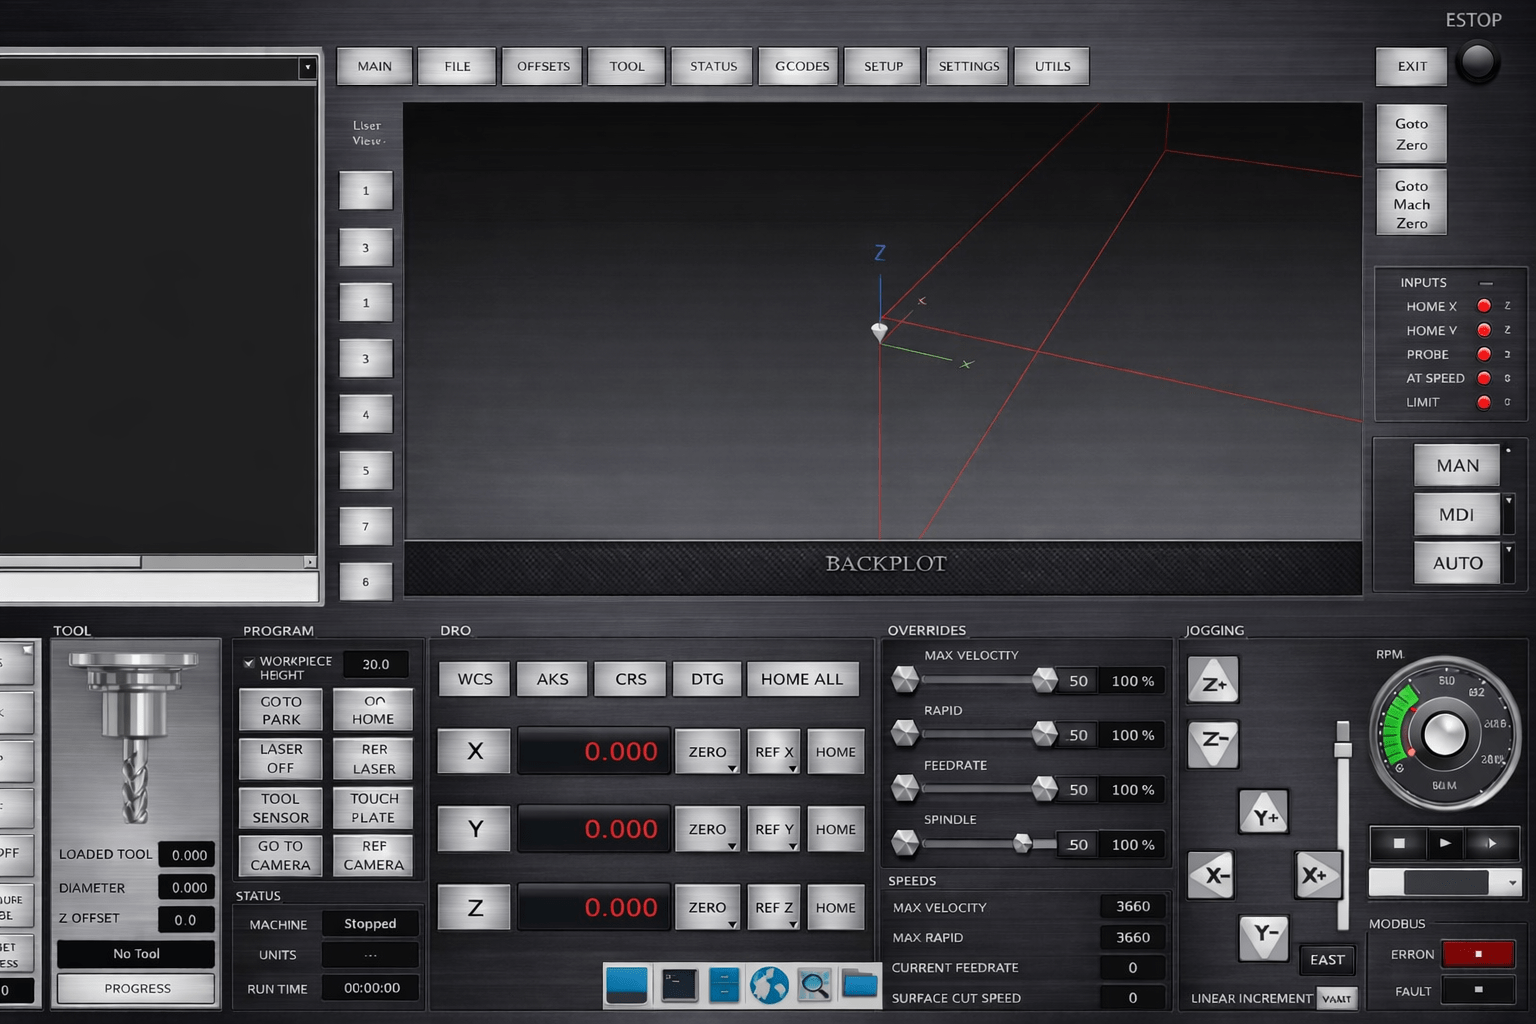Jog Y axis positive with Y+
Image resolution: width=1536 pixels, height=1024 pixels.
pos(1263,814)
